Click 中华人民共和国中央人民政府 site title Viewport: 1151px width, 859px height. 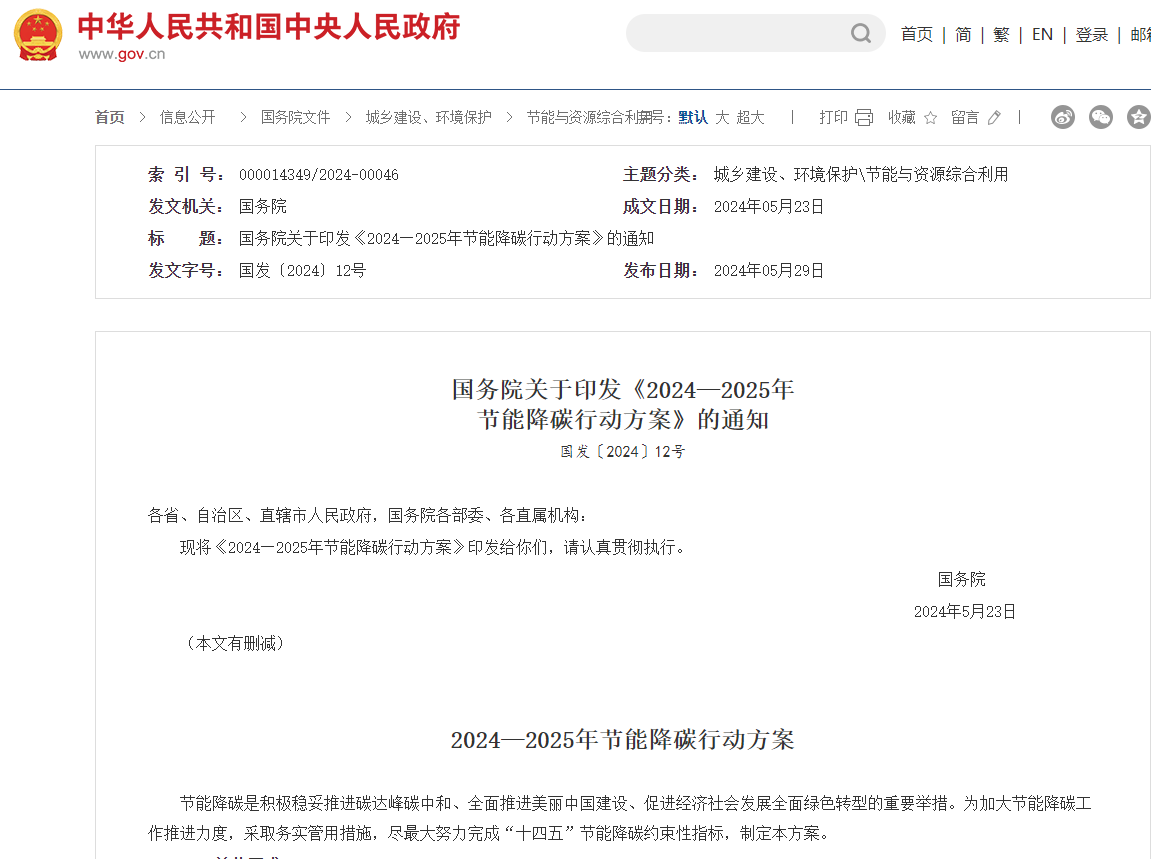[x=269, y=26]
